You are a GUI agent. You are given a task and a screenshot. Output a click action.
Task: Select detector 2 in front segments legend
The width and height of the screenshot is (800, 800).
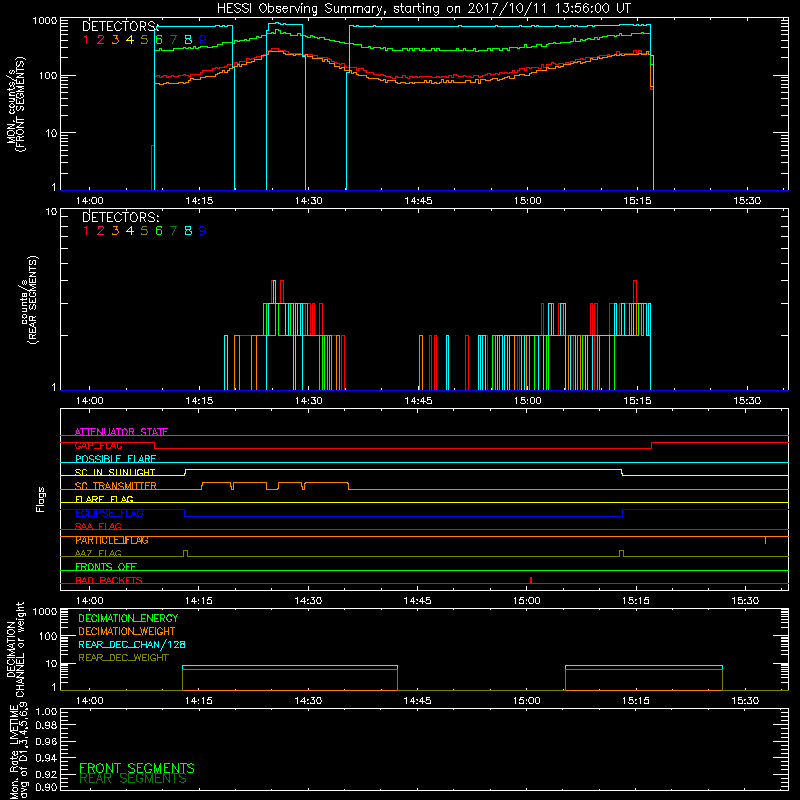click(x=101, y=40)
